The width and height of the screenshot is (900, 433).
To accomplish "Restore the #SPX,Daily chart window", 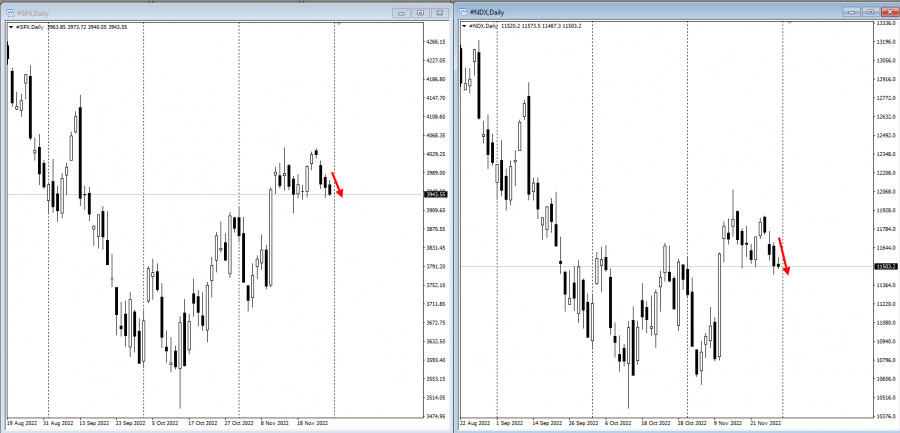I will [x=420, y=13].
